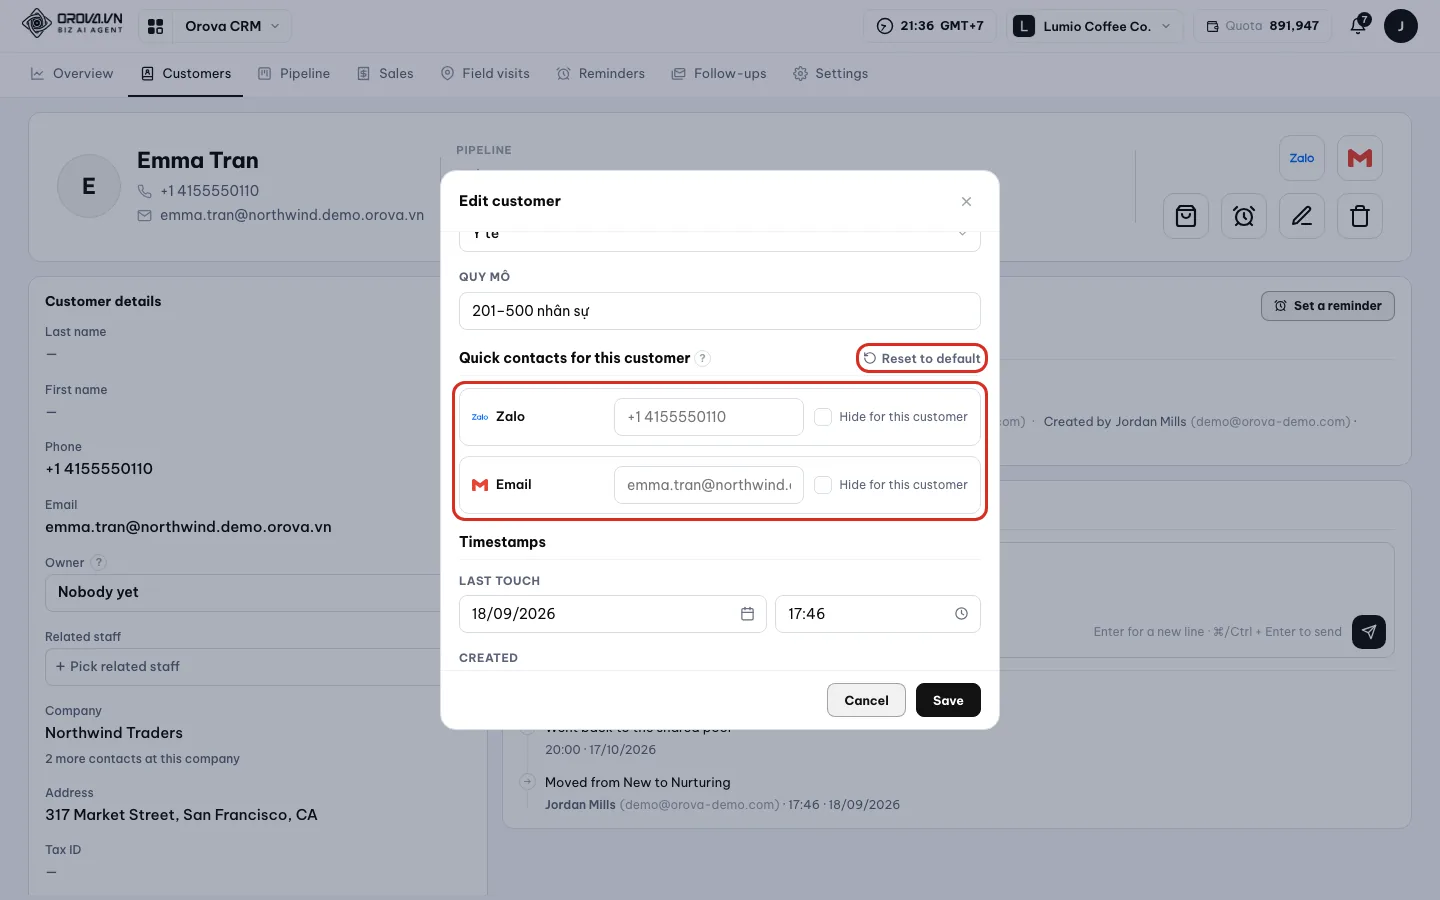Click the help icon next to Owner

pyautogui.click(x=99, y=563)
